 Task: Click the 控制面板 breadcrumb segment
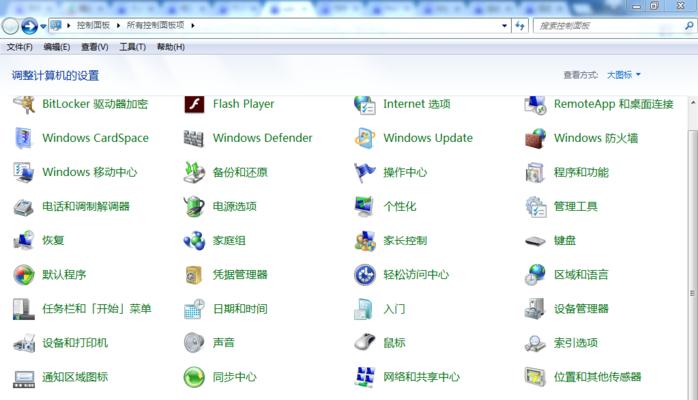pos(93,25)
